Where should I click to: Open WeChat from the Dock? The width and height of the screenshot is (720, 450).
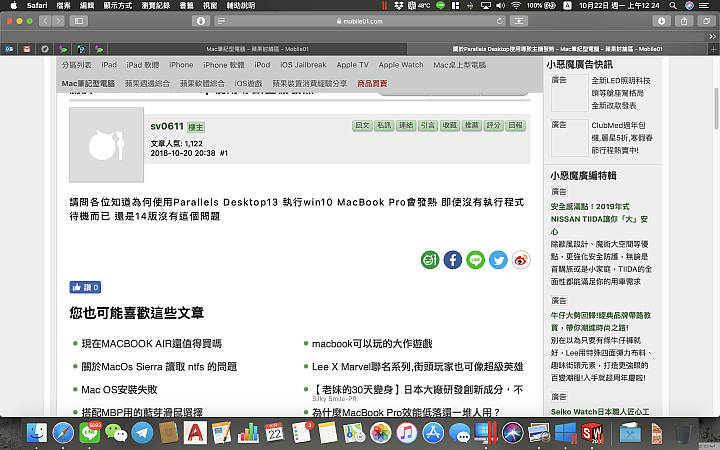click(116, 433)
